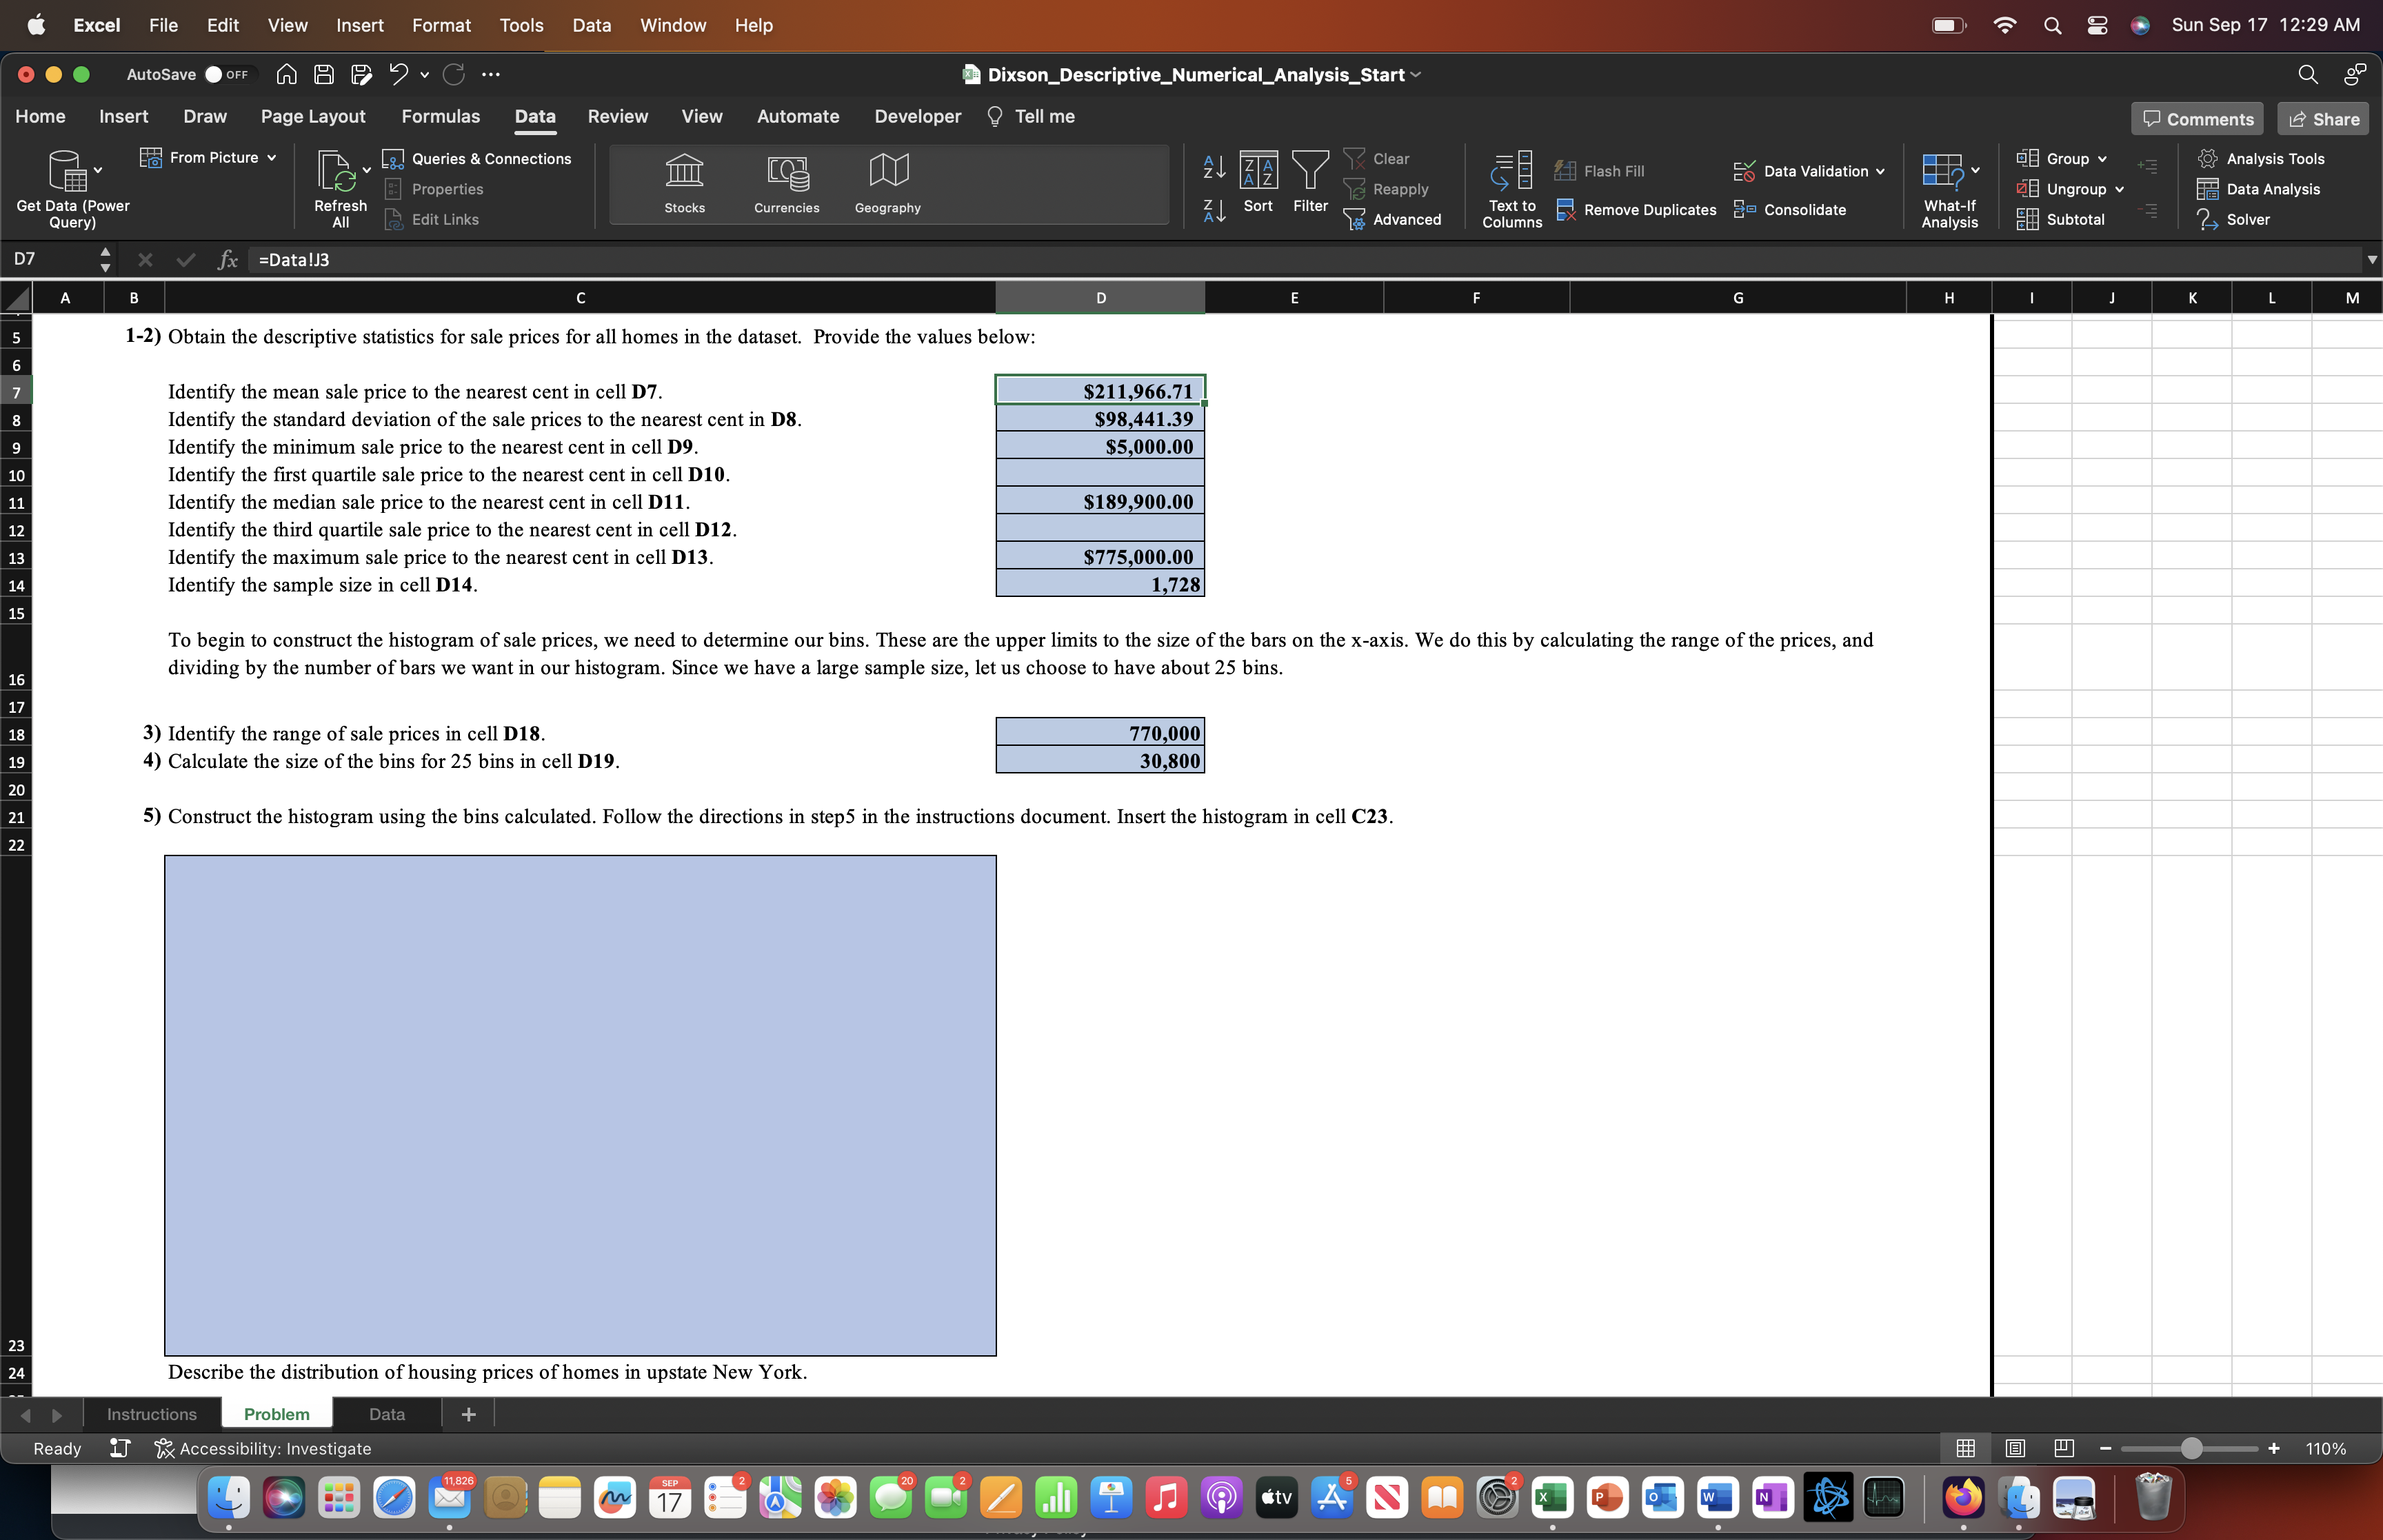Click the Remove Duplicates icon
Viewport: 2383px width, 1540px height.
(x=1566, y=210)
